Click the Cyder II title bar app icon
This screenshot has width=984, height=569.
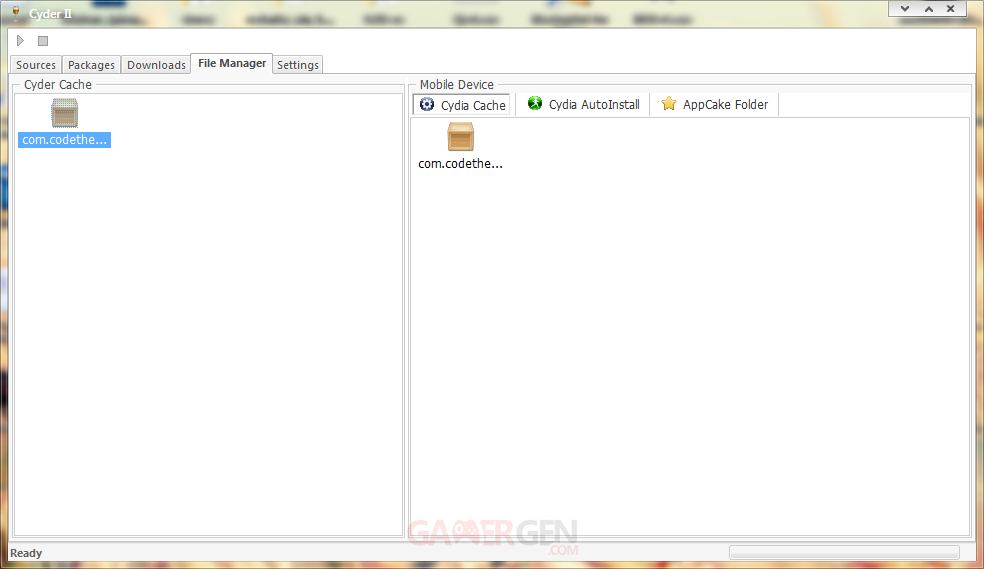tap(16, 13)
